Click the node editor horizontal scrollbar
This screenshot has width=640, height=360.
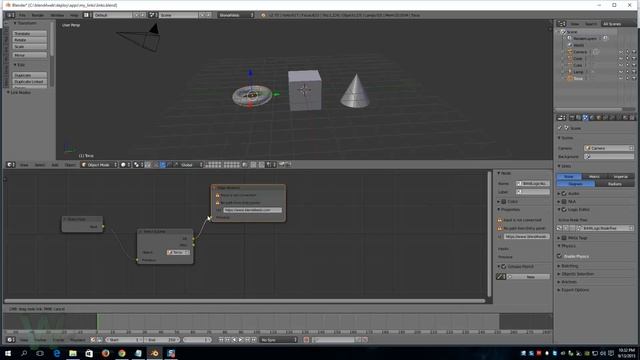click(244, 301)
